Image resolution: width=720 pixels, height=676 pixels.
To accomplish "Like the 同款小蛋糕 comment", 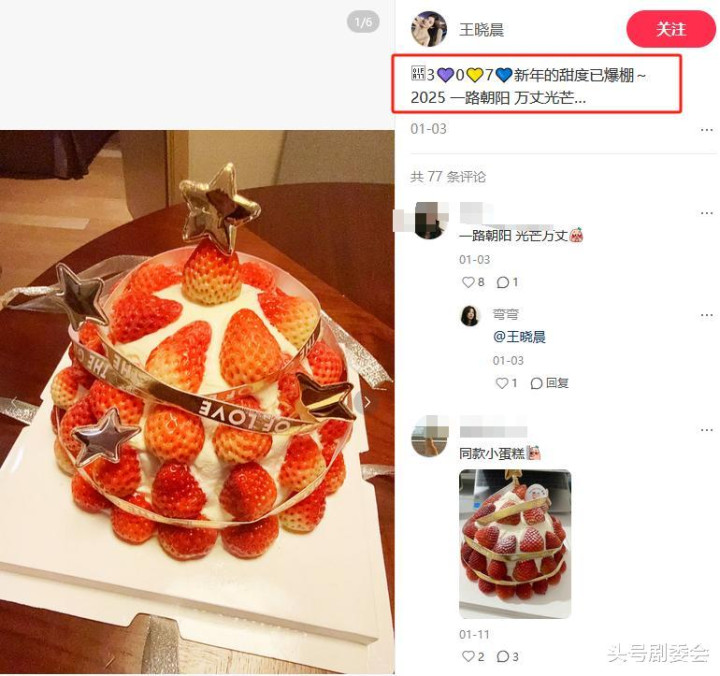I will click(473, 656).
